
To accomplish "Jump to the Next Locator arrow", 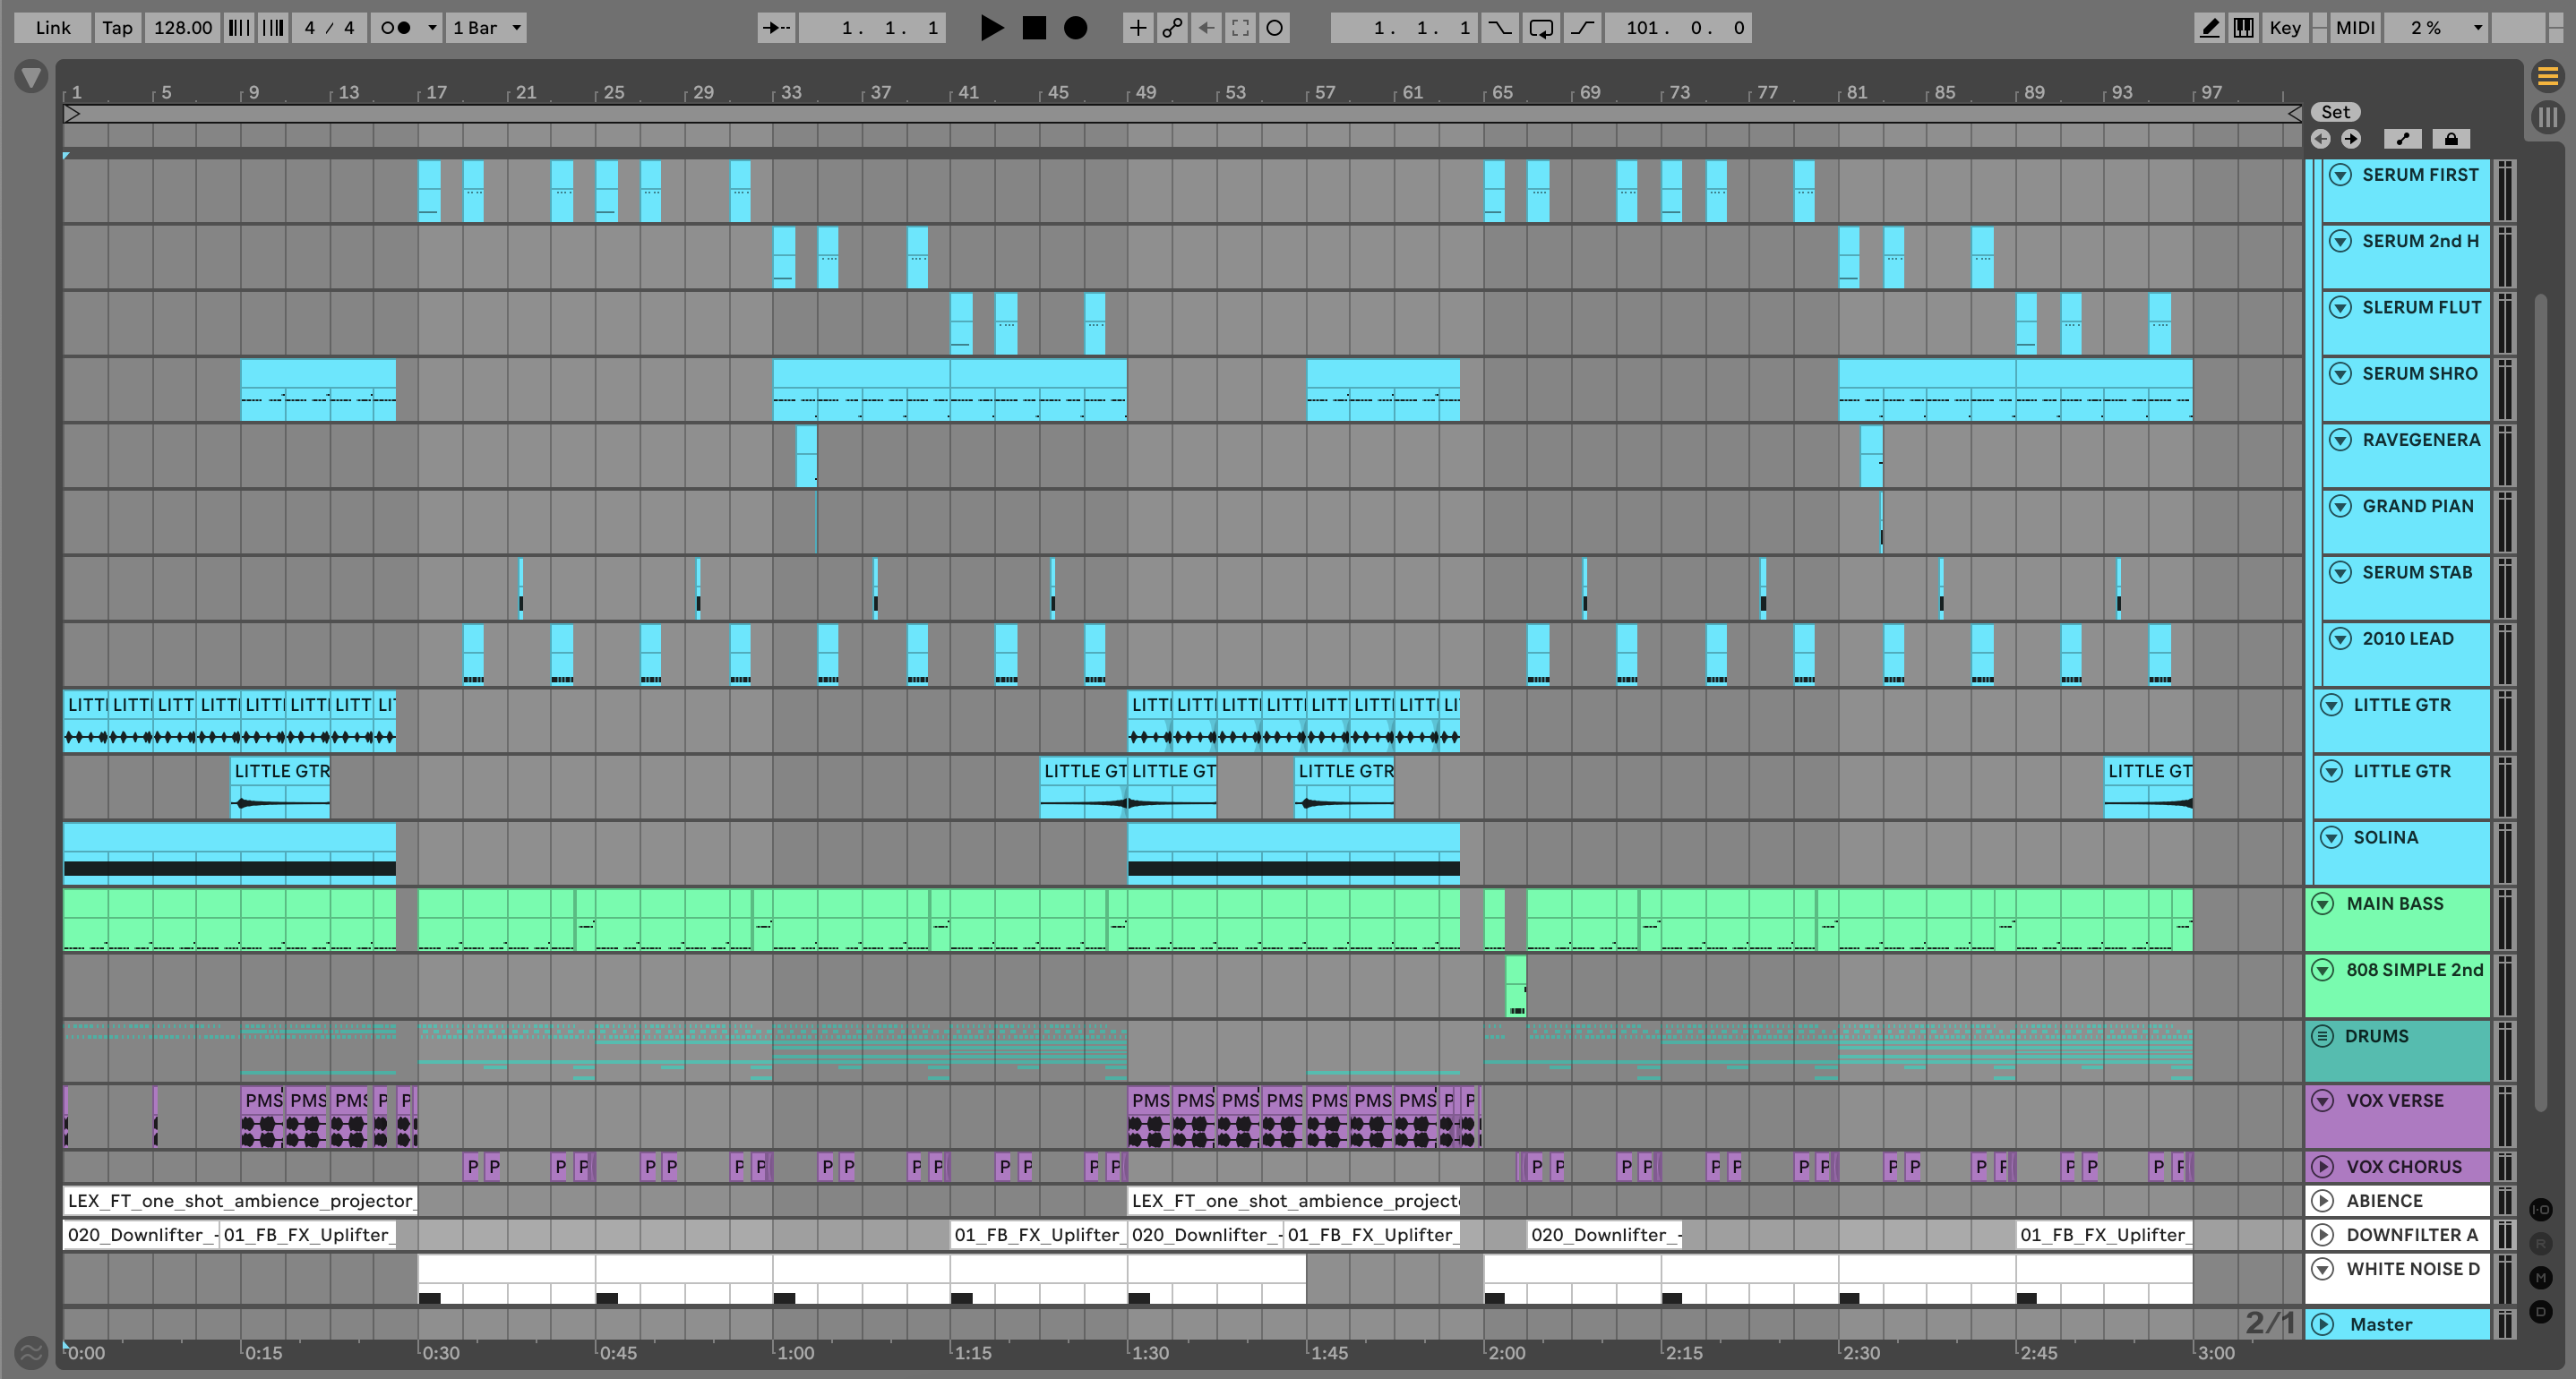I will pos(2351,139).
